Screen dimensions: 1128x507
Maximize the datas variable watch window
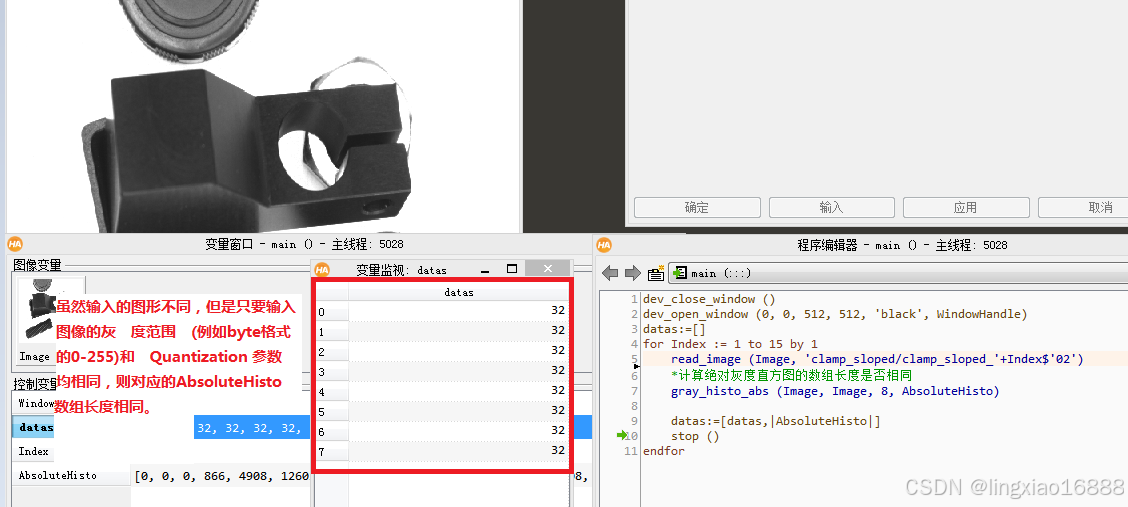(x=512, y=269)
